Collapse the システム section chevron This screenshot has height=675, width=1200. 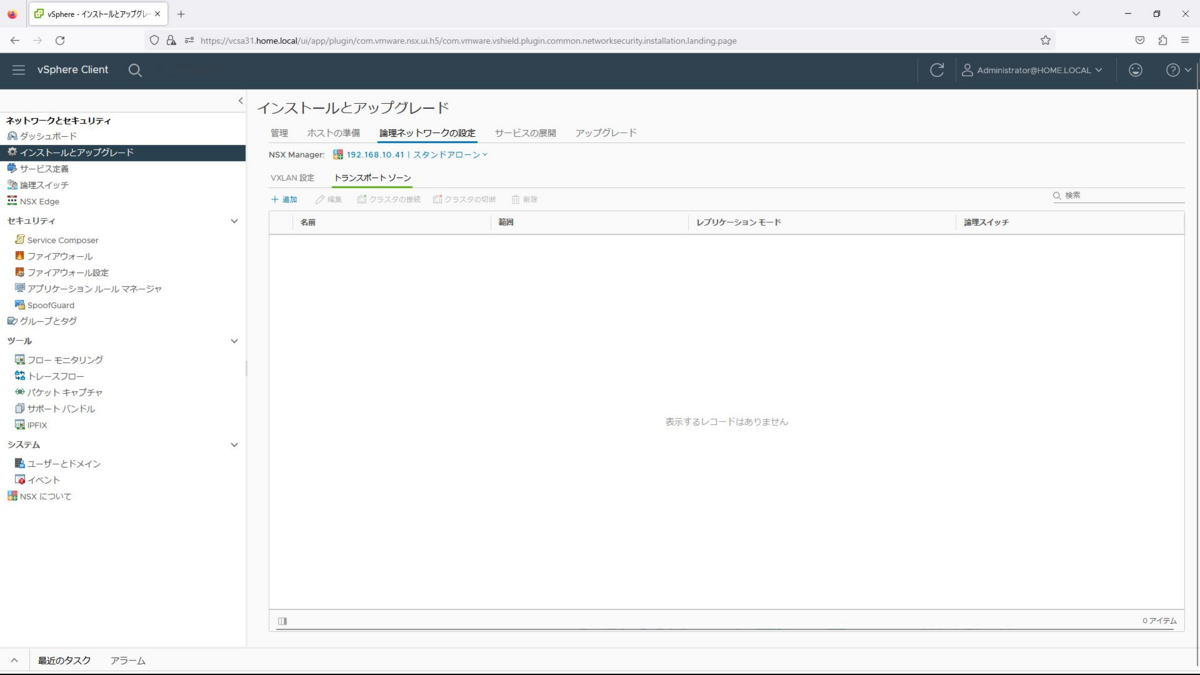235,445
